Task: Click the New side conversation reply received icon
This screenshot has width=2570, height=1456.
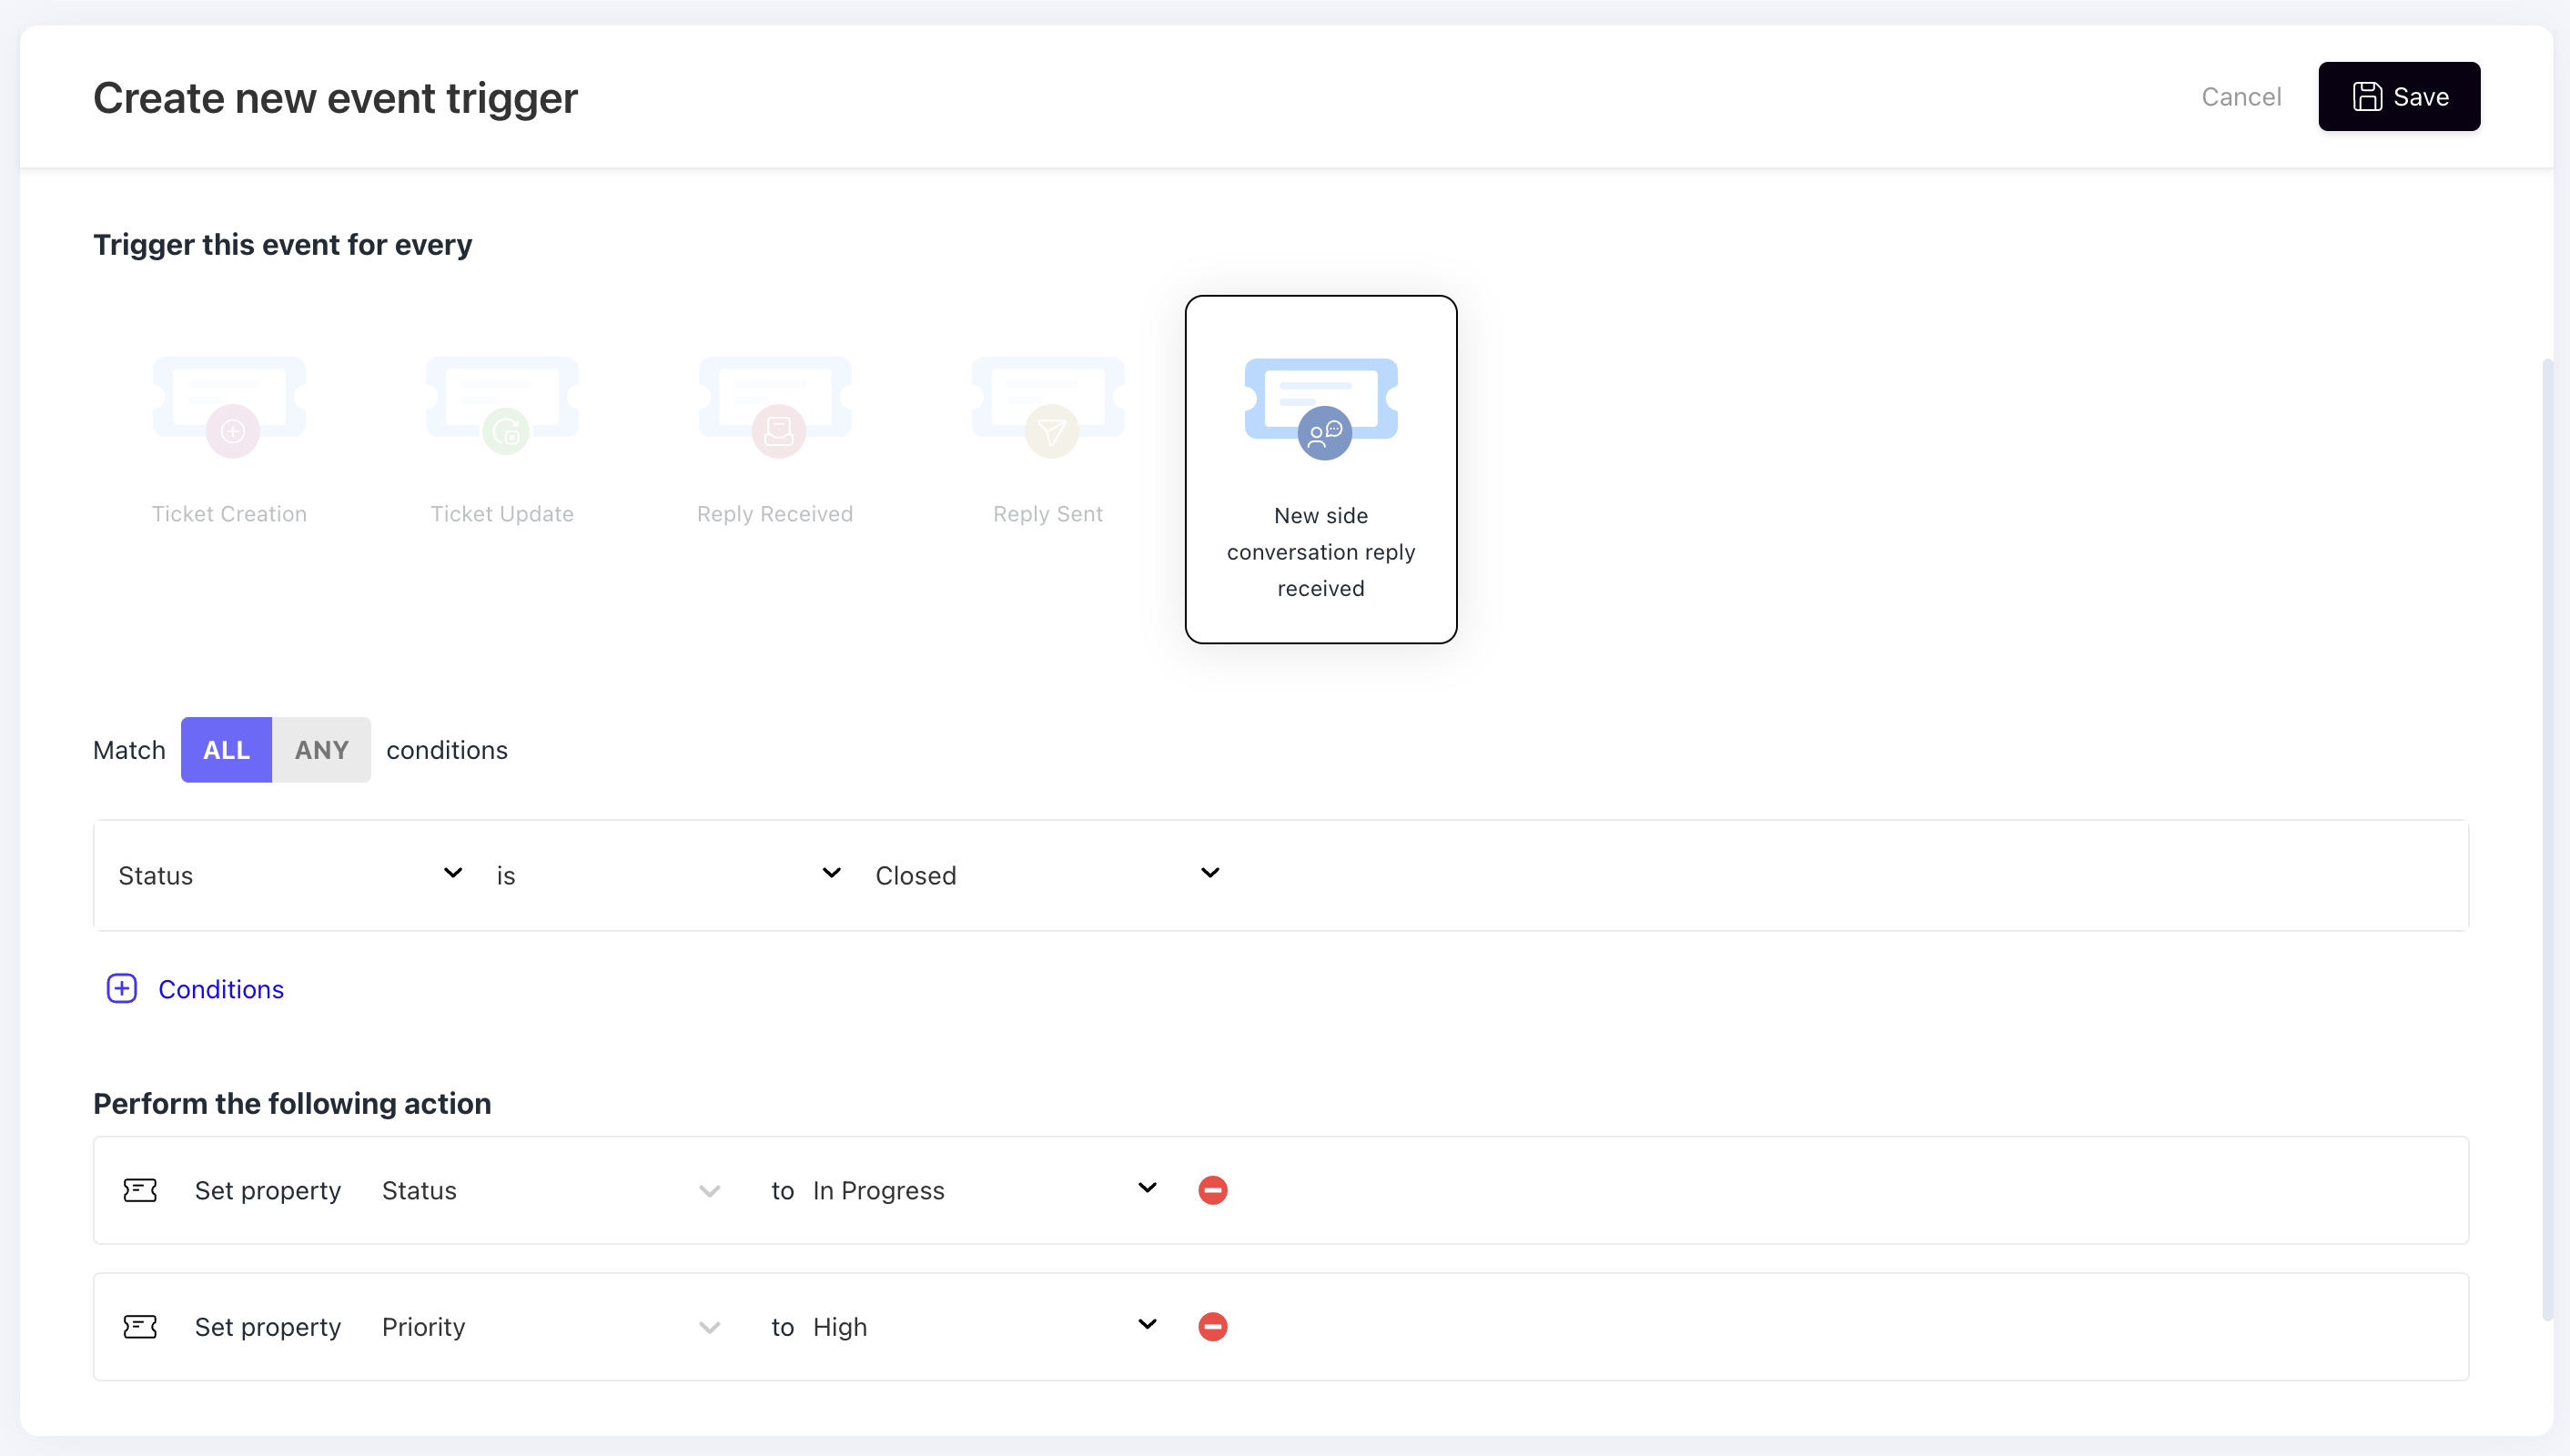Action: 1320,404
